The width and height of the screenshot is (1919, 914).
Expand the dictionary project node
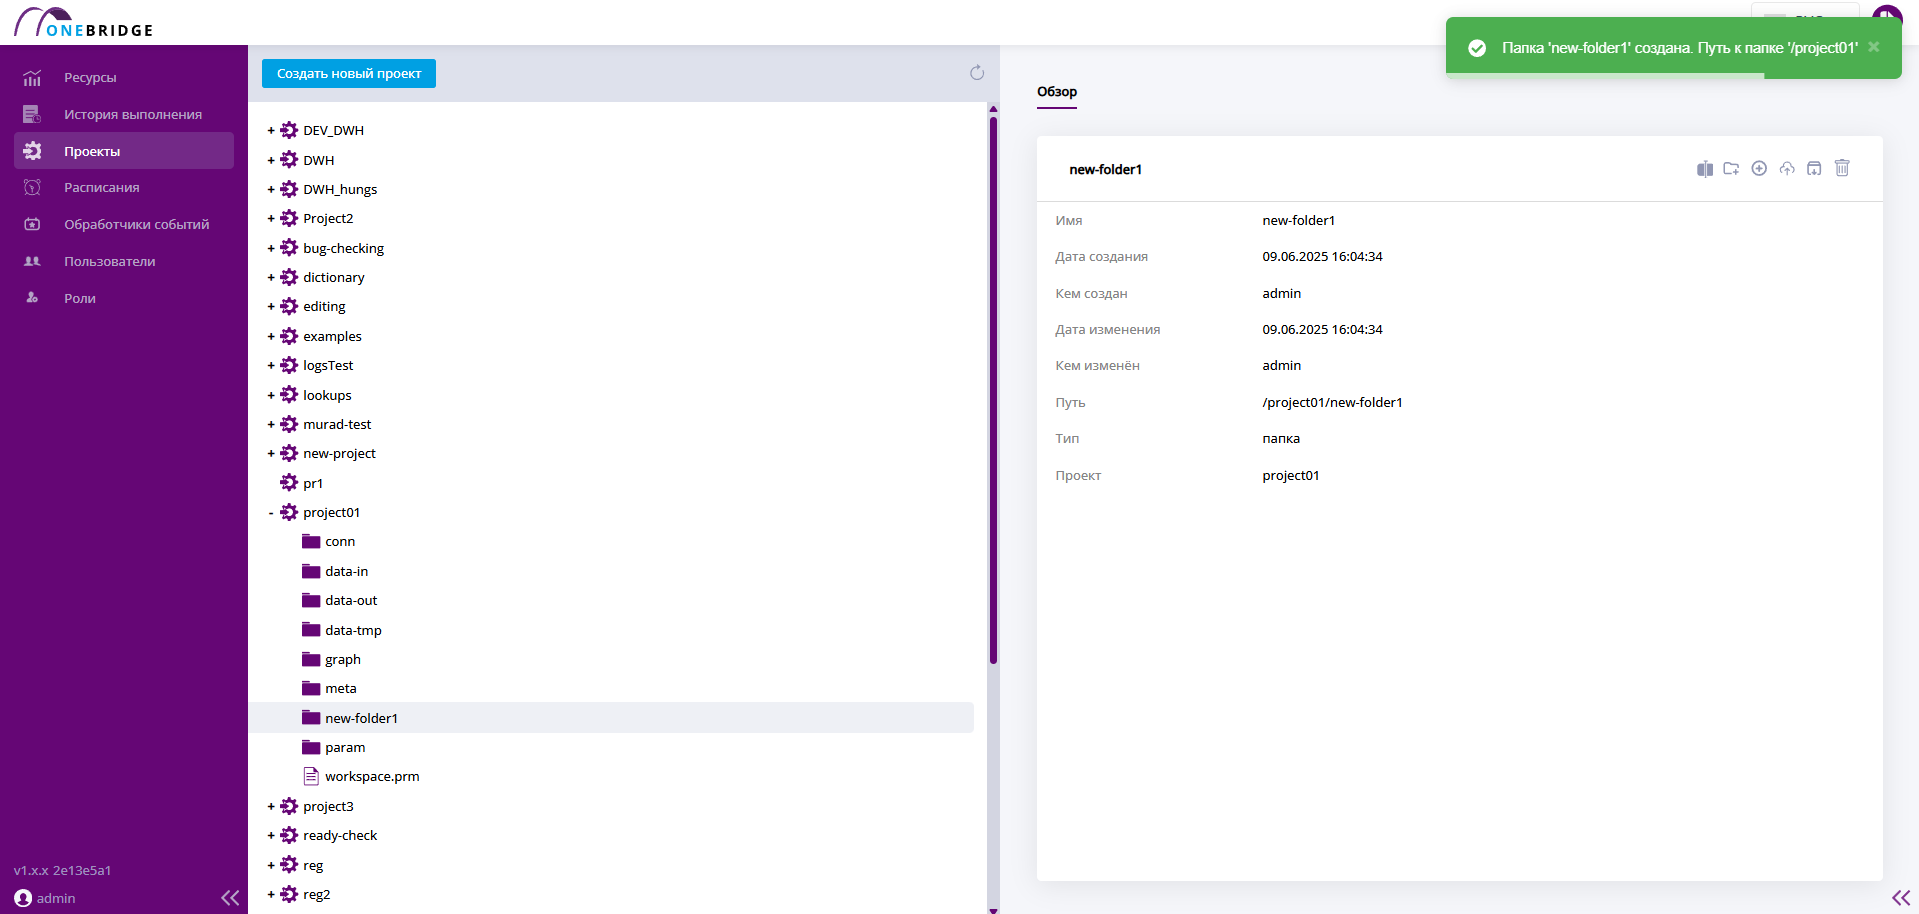271,278
